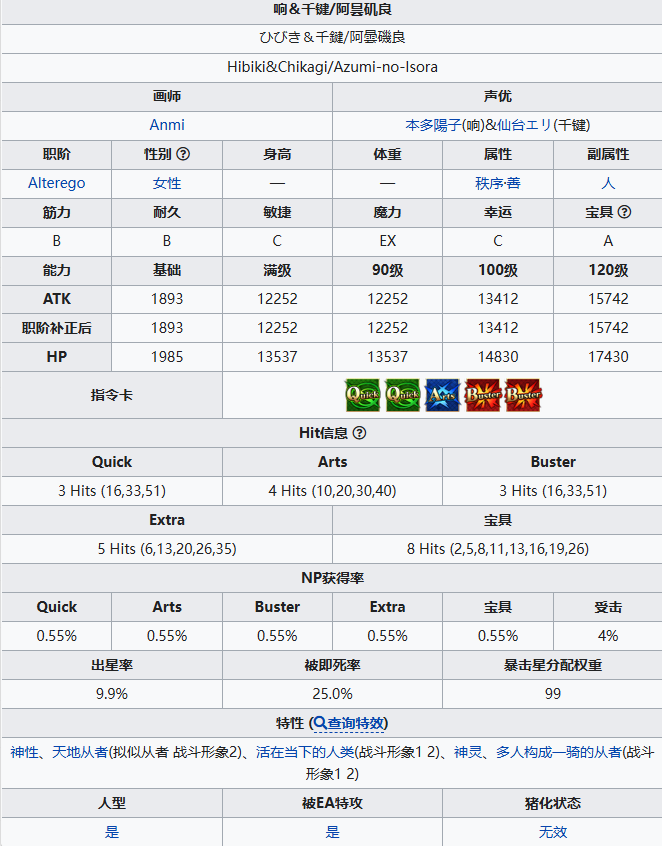Click the help icon beside Hit信息
Image resolution: width=662 pixels, height=846 pixels.
tap(359, 433)
